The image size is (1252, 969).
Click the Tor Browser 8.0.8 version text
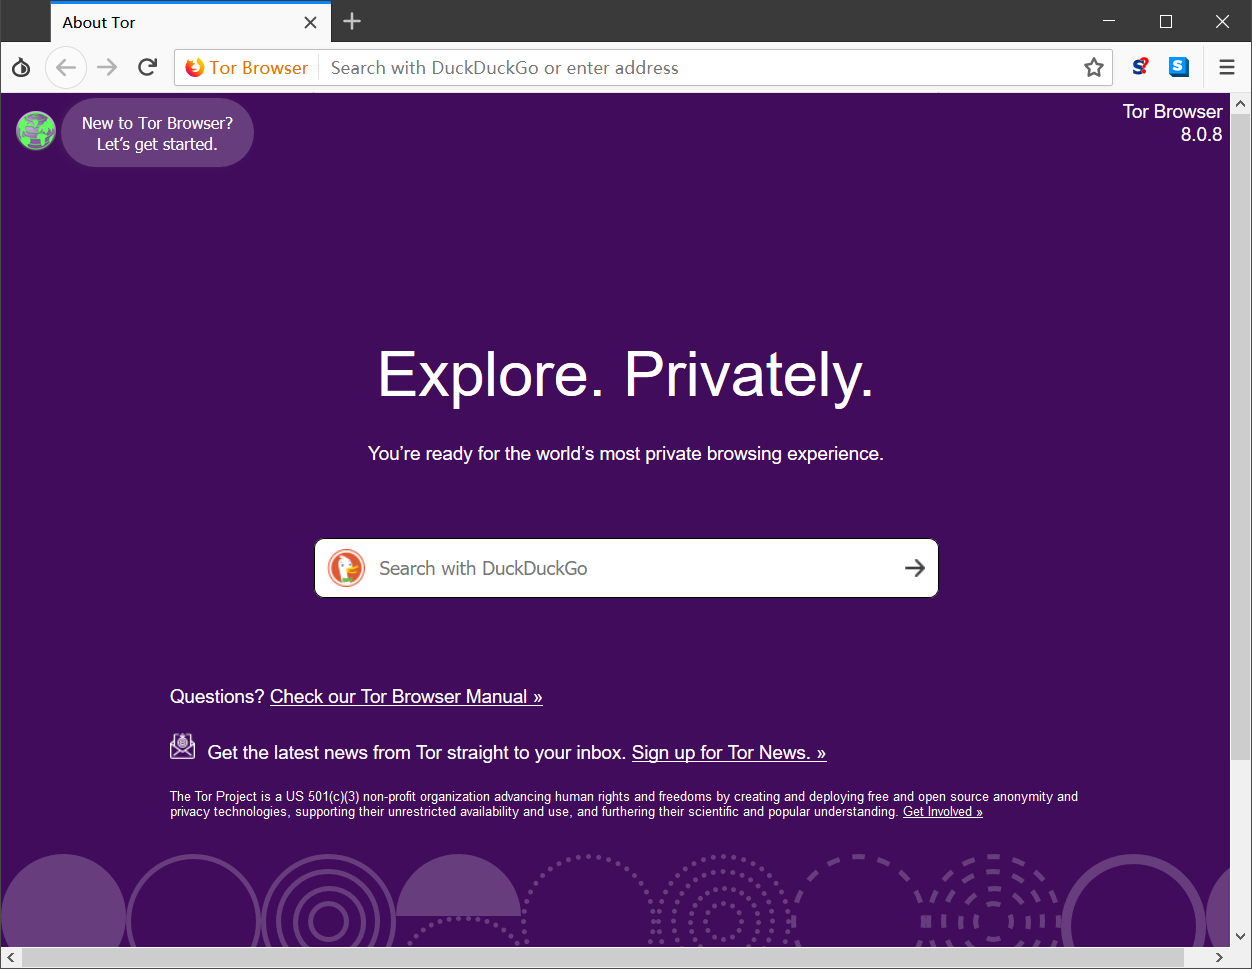coord(1172,123)
